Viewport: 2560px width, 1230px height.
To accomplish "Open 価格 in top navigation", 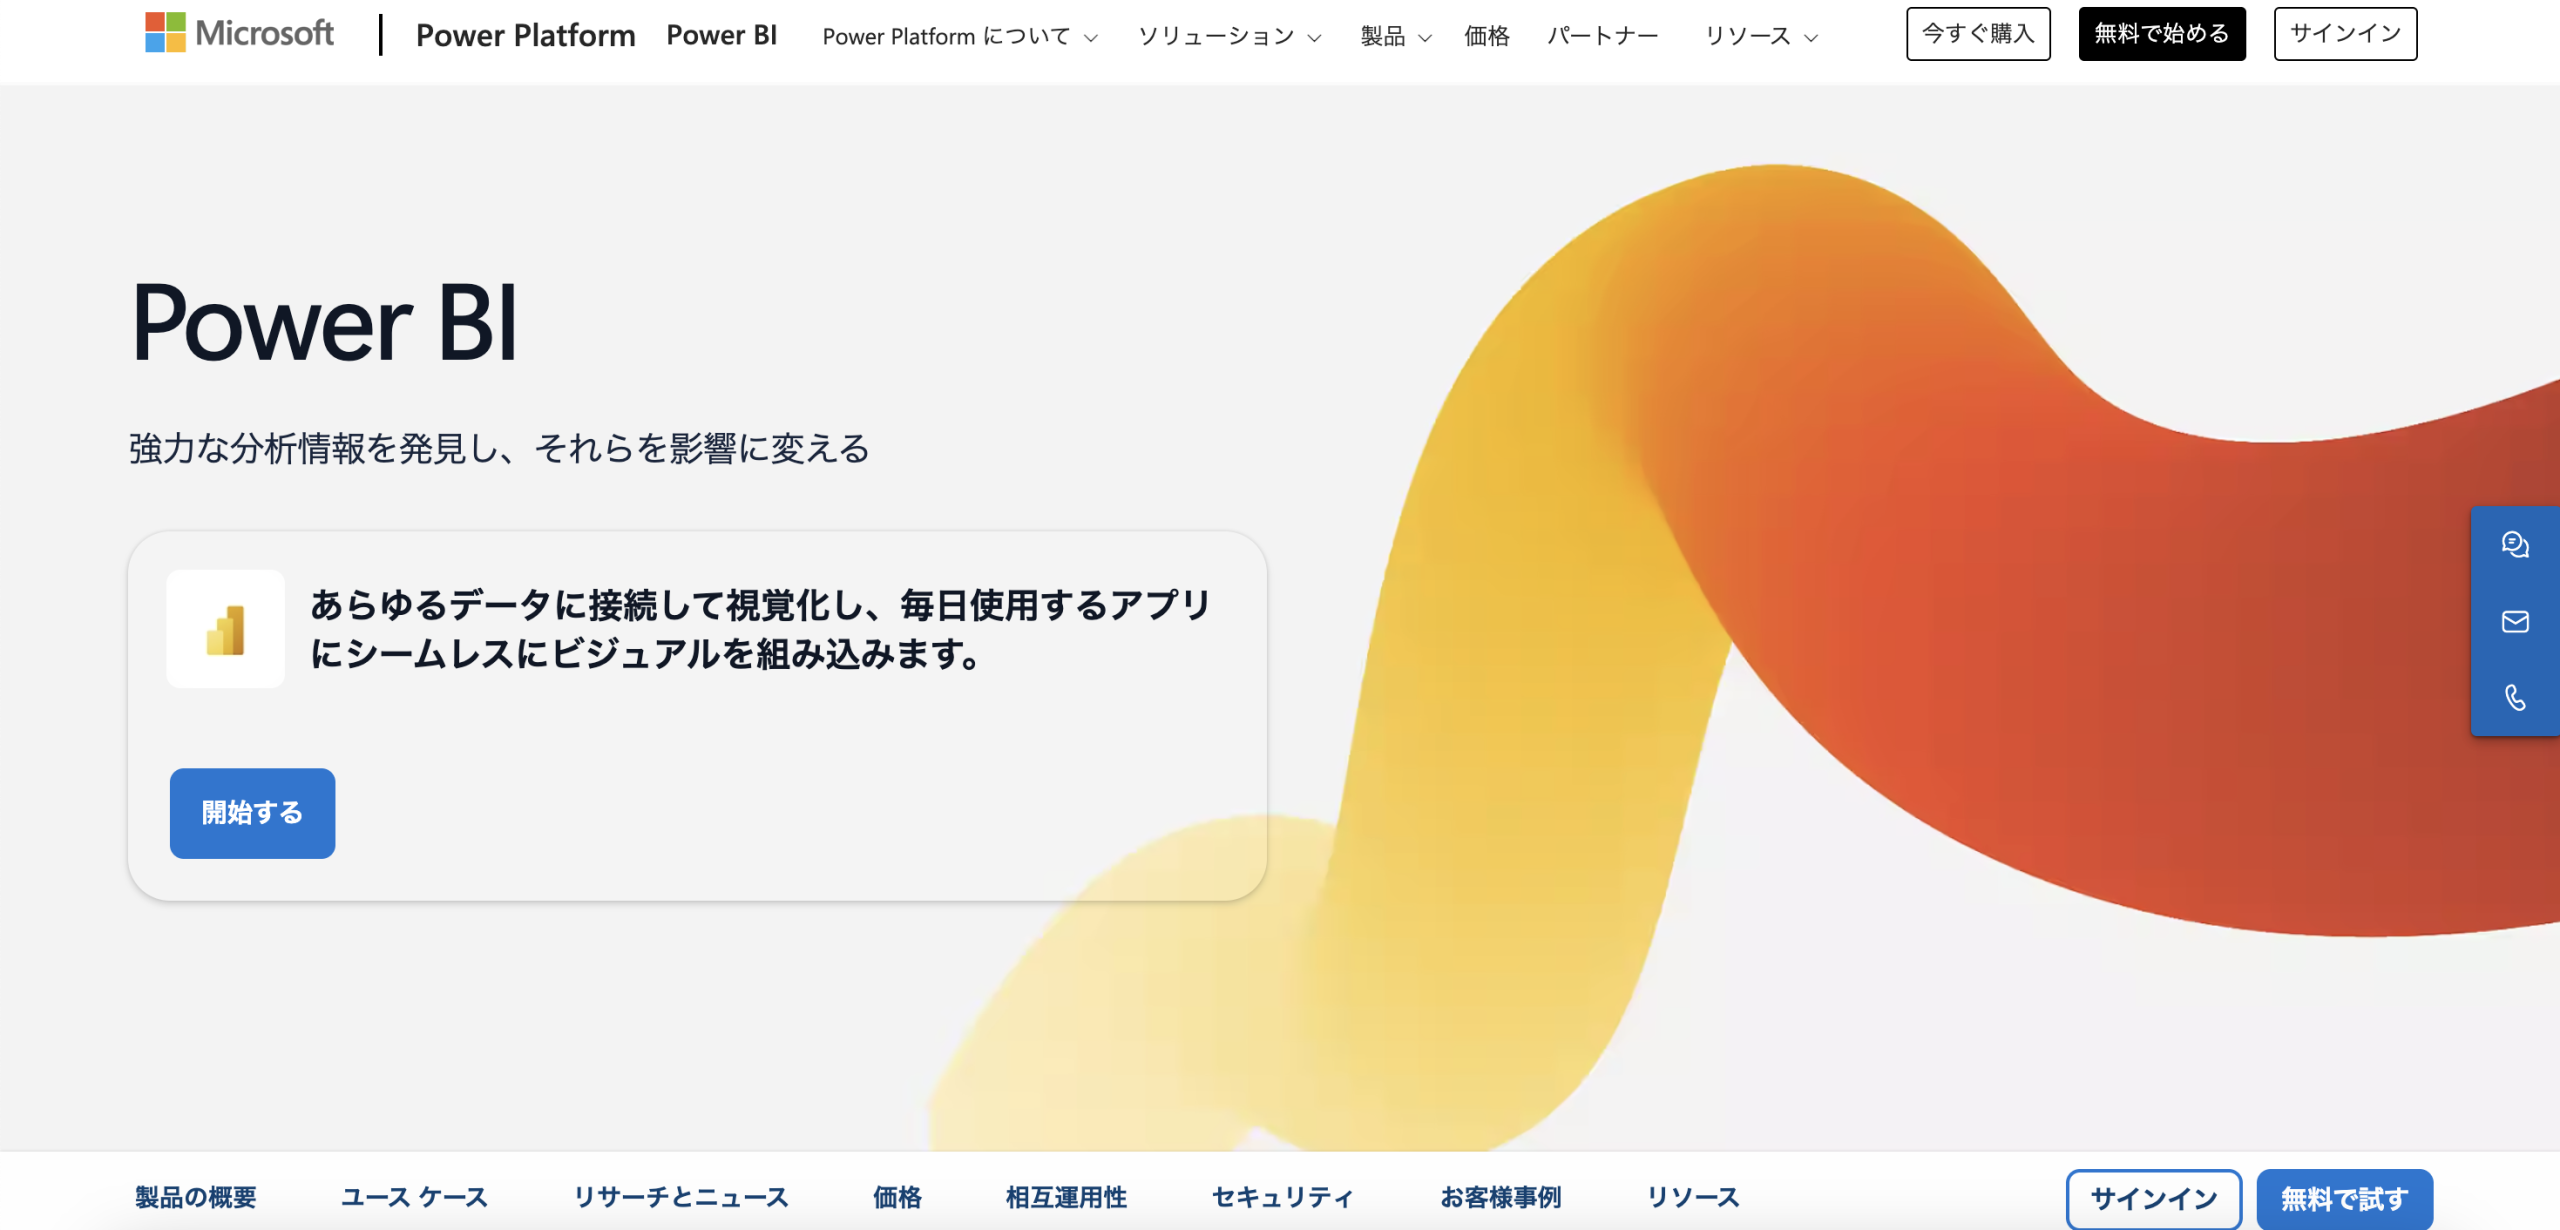I will click(1486, 37).
